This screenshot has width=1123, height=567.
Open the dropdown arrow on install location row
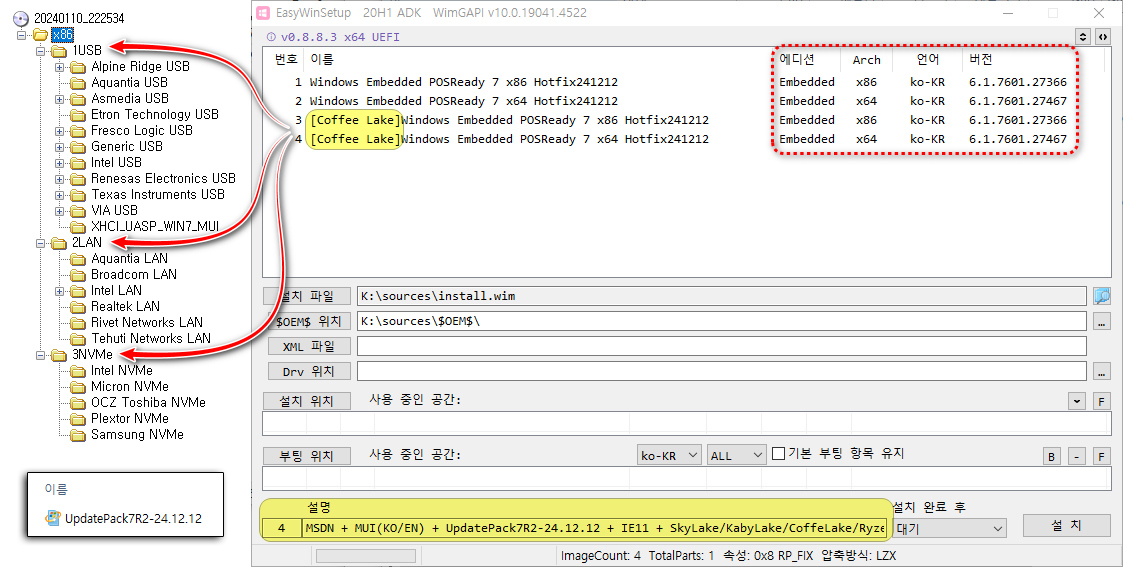click(x=1076, y=401)
